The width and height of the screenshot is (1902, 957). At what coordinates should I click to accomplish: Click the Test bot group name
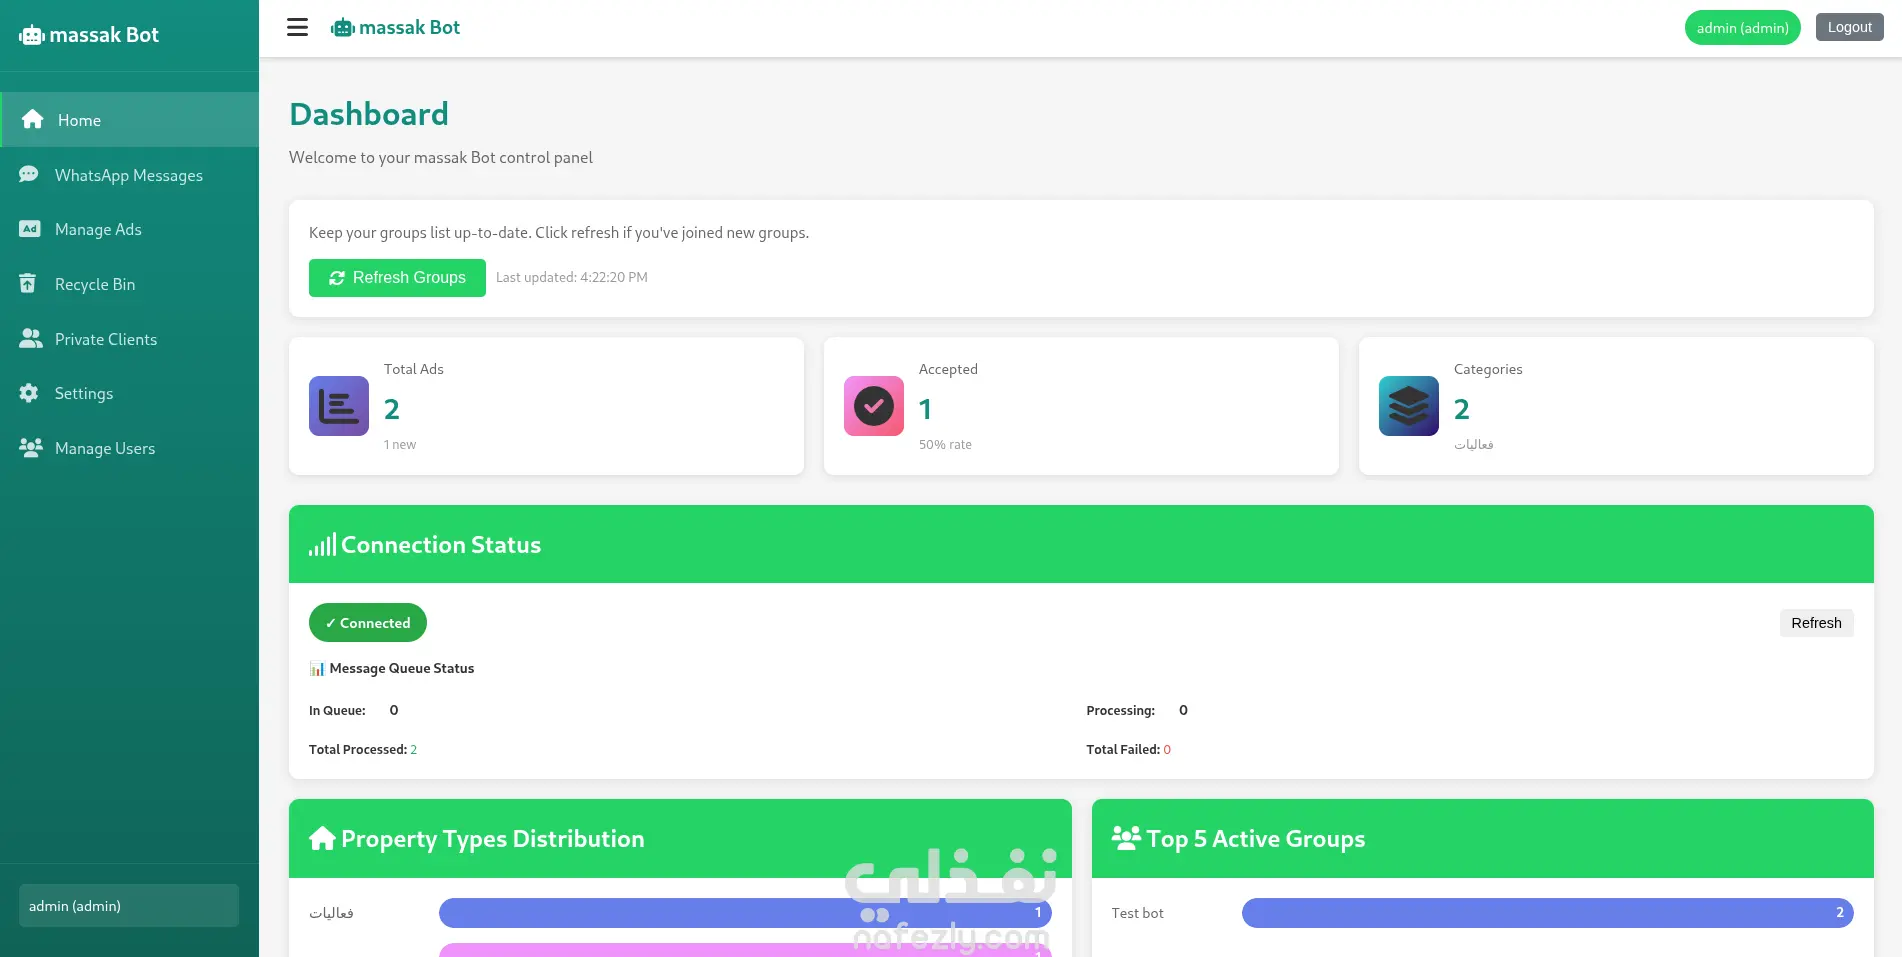pyautogui.click(x=1138, y=913)
